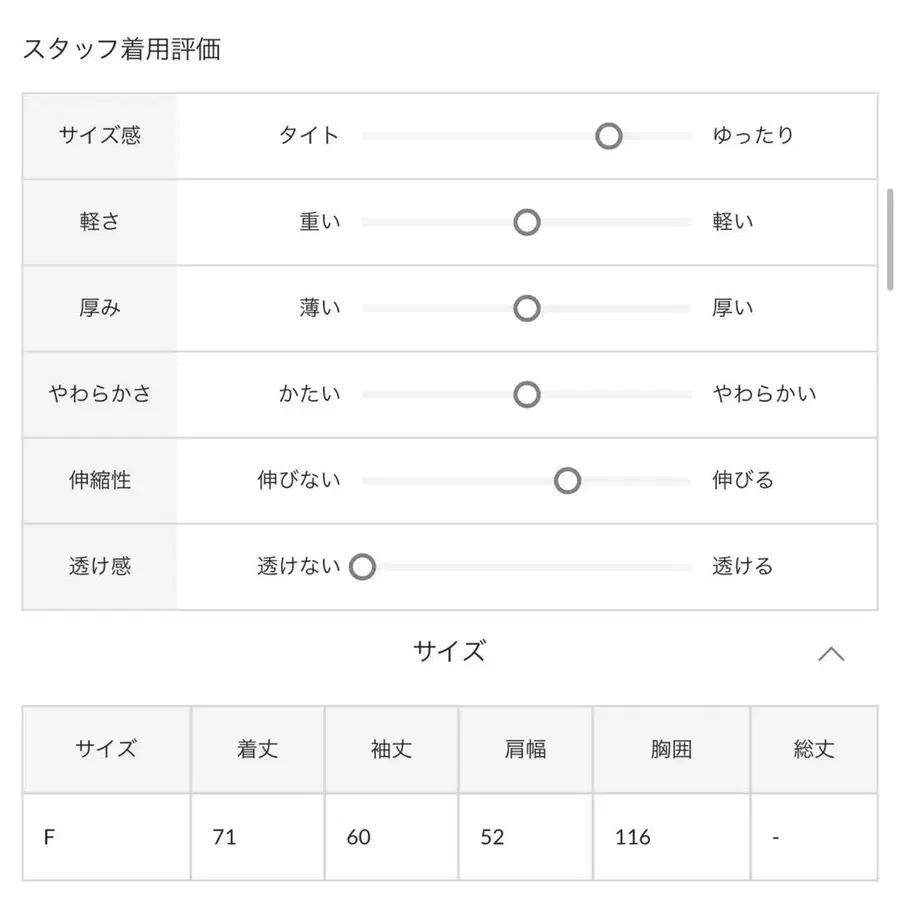The image size is (900, 900).
Task: Click the 胸囲 value 116
Action: [632, 837]
